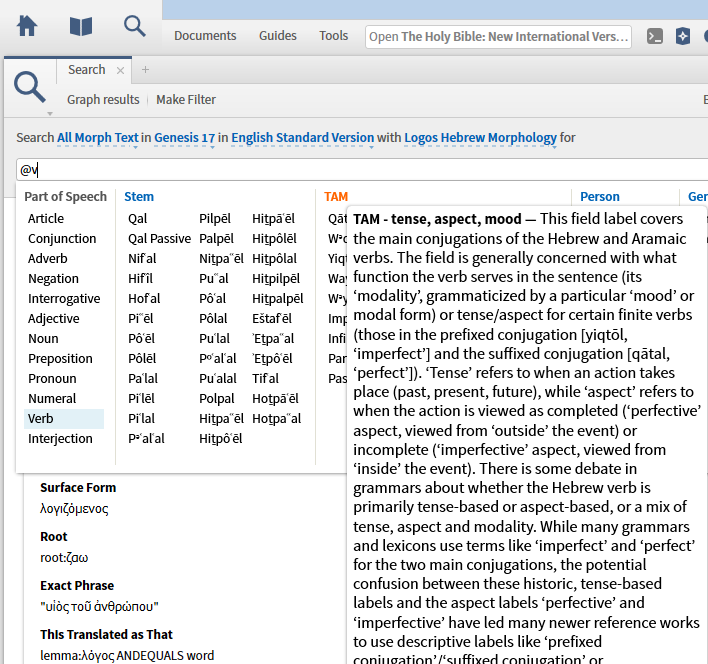Choose the Eštafʿēl stem
708x664 pixels.
pyautogui.click(x=272, y=319)
